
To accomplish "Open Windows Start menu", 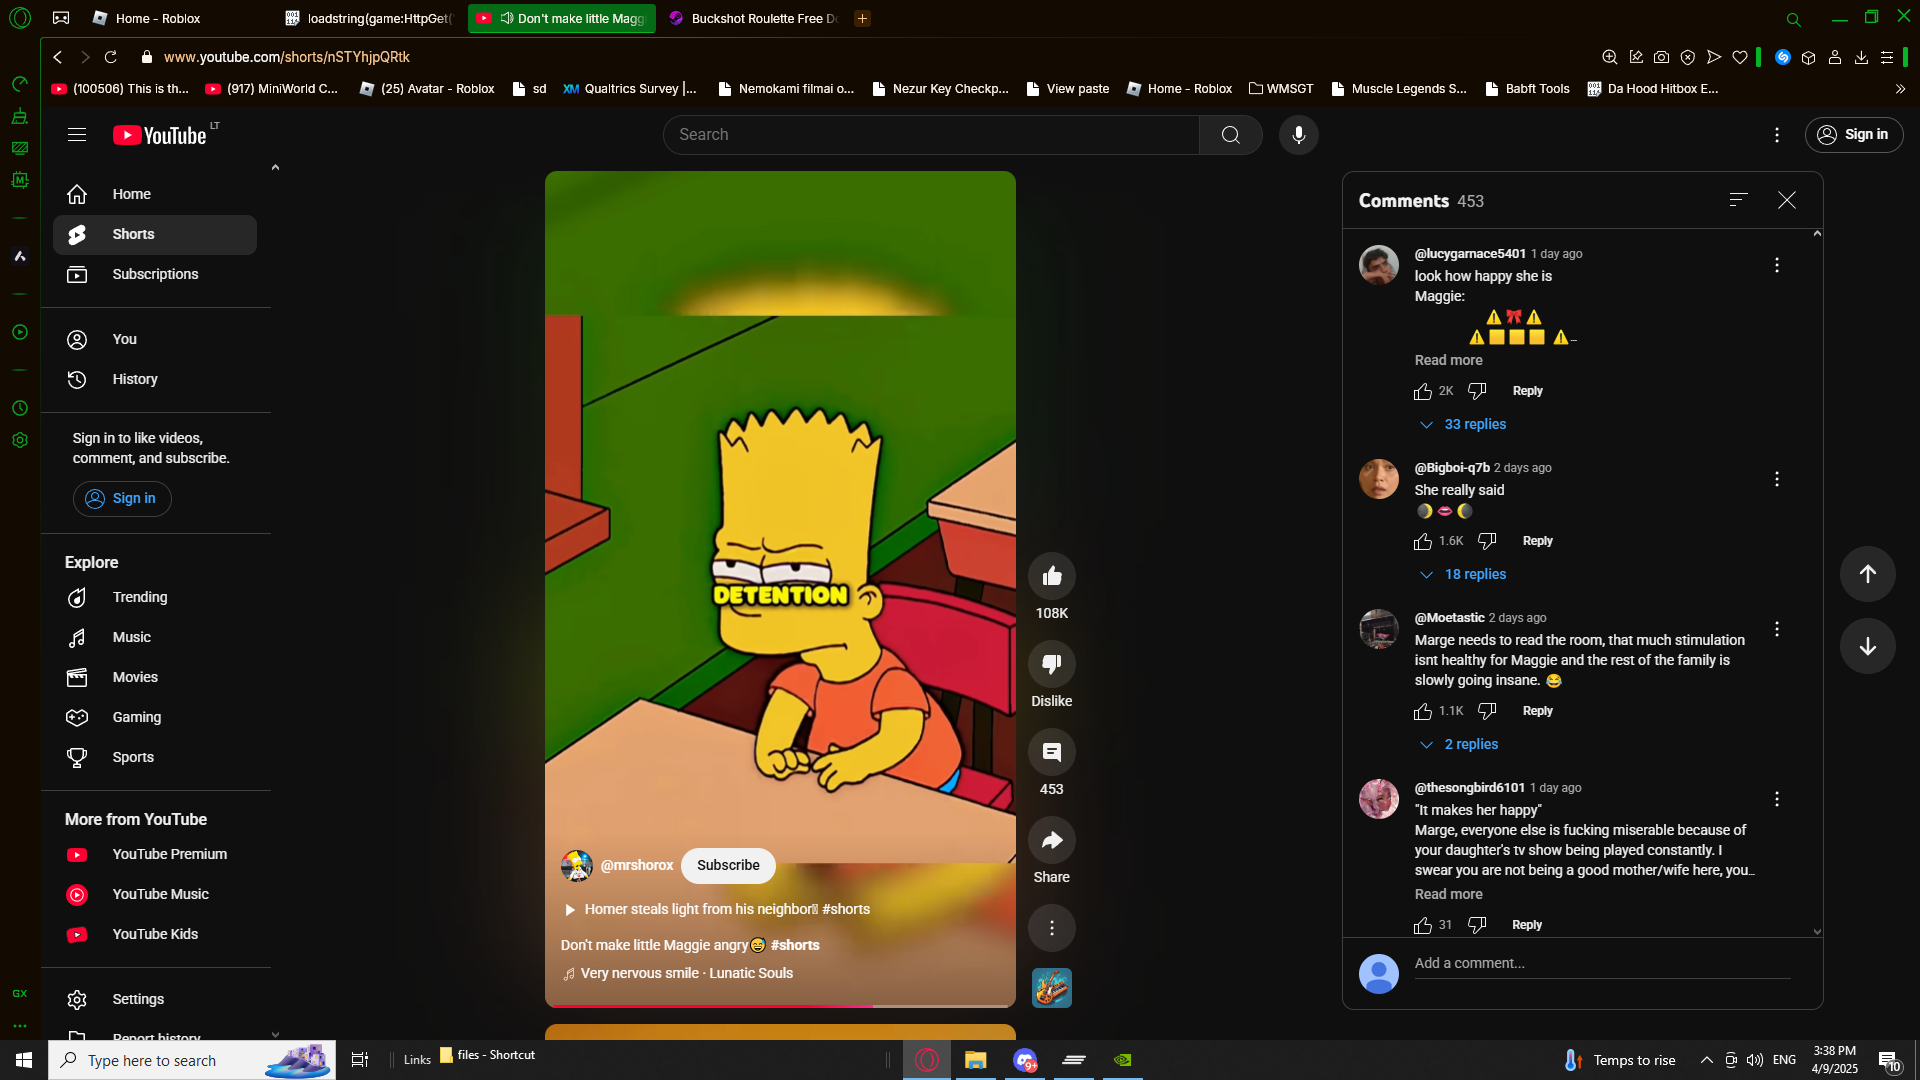I will pyautogui.click(x=24, y=1060).
